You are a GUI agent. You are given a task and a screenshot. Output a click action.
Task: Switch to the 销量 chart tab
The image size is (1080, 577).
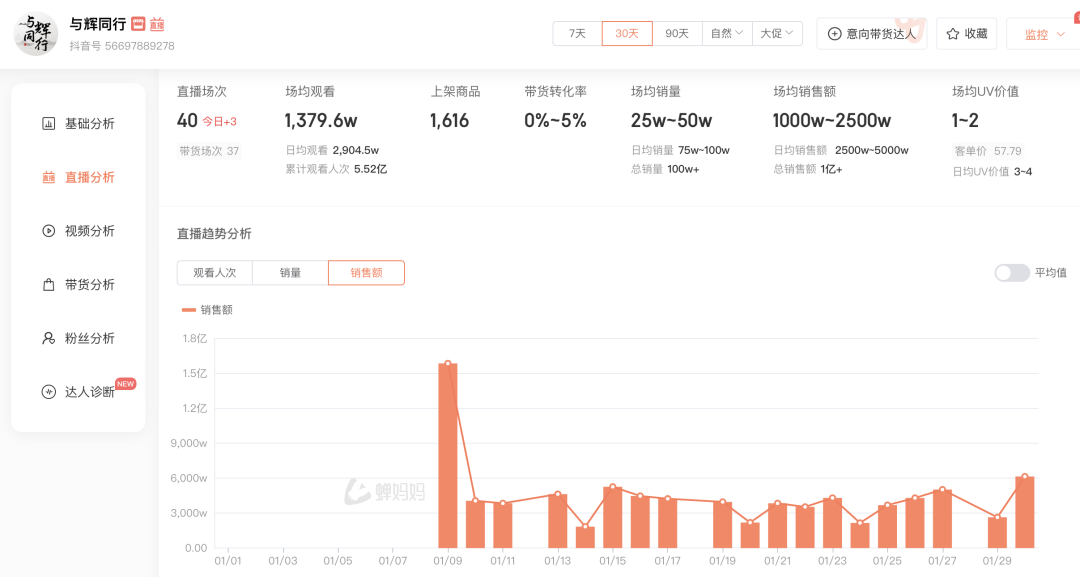pyautogui.click(x=290, y=273)
